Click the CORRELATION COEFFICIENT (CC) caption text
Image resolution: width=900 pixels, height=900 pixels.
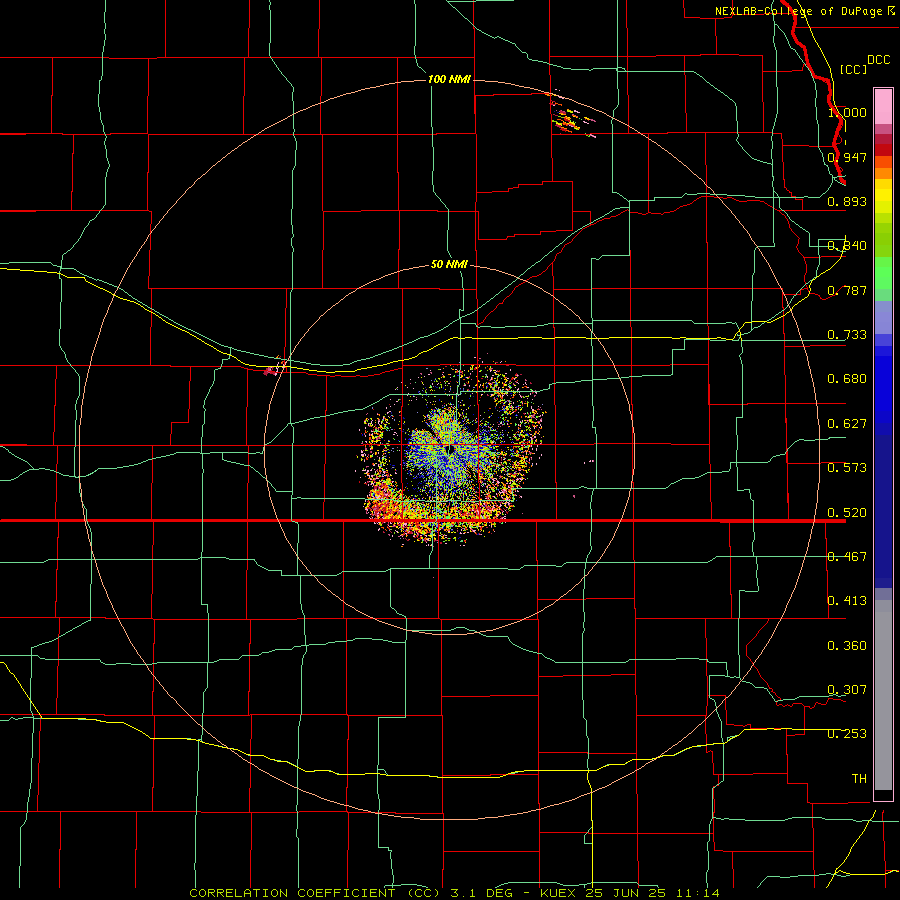316,893
